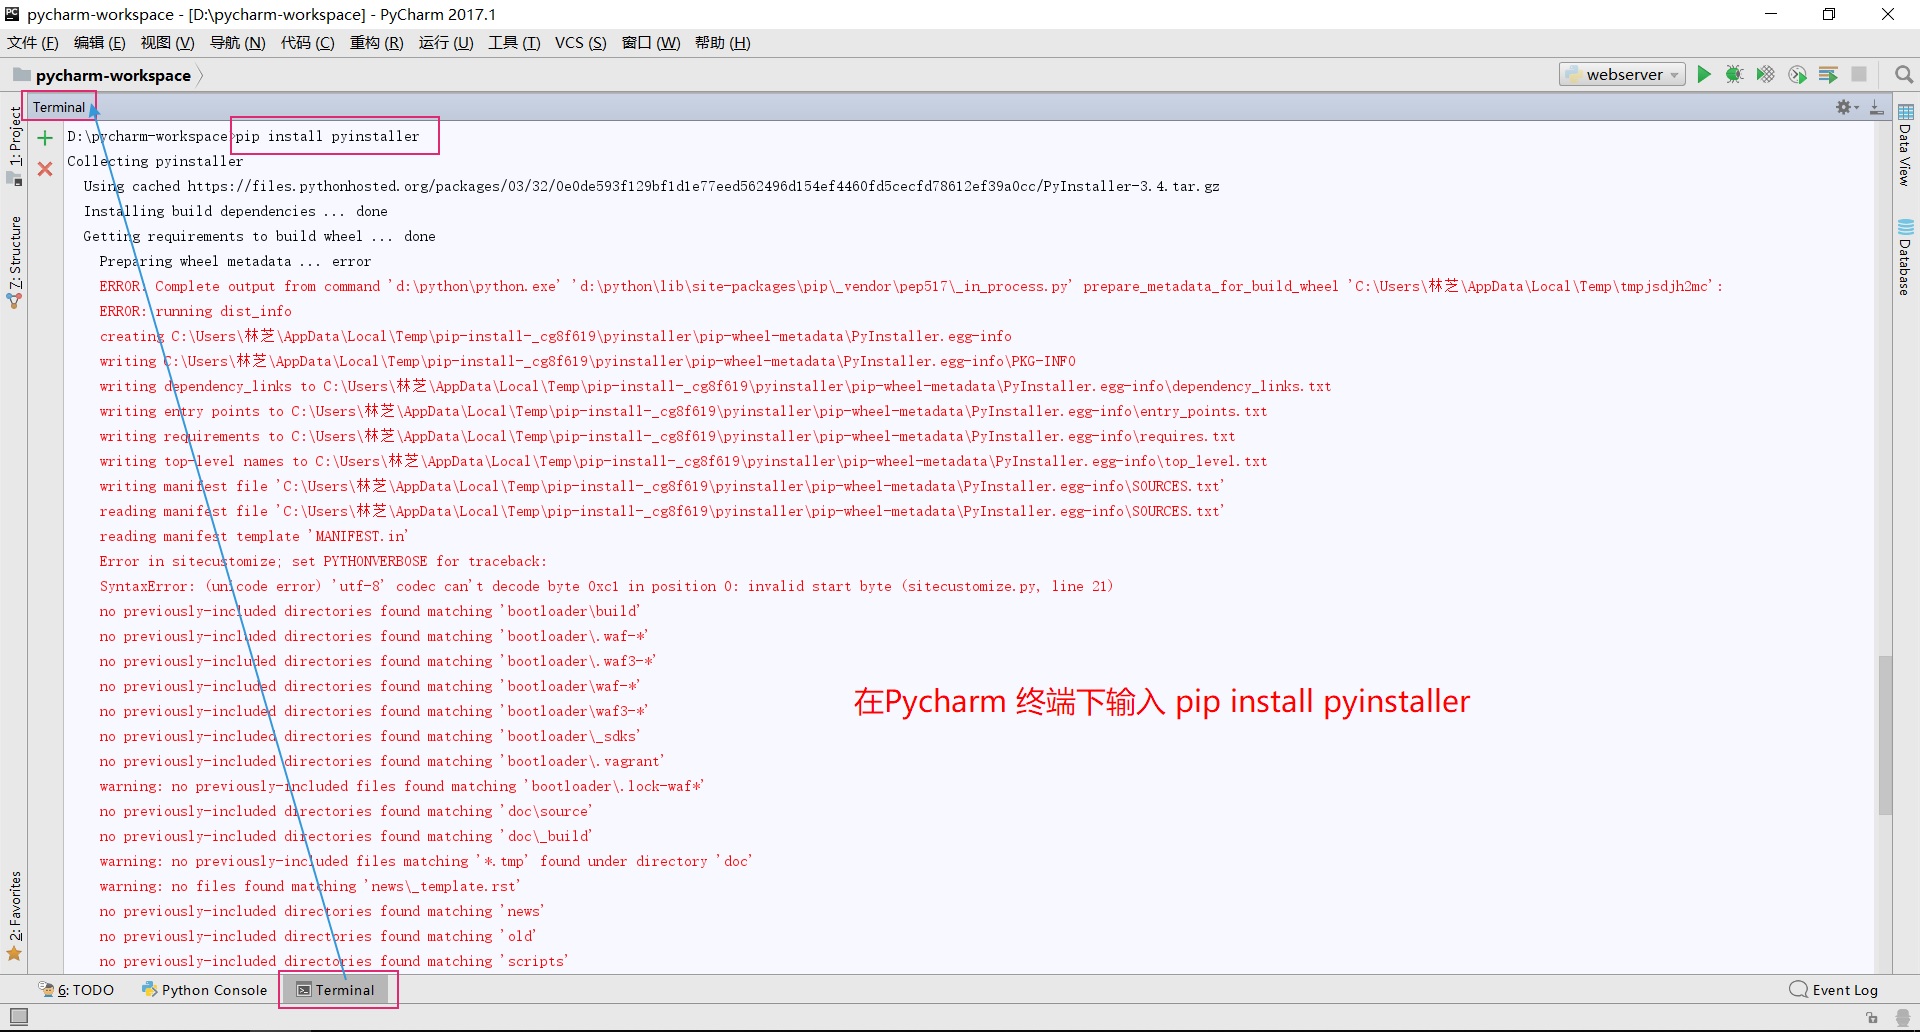Click line matching 'doc\source'
The height and width of the screenshot is (1032, 1920).
[x=345, y=811]
